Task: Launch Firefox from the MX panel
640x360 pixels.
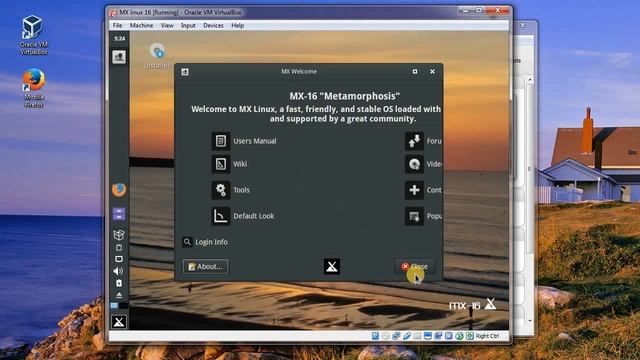Action: 119,190
